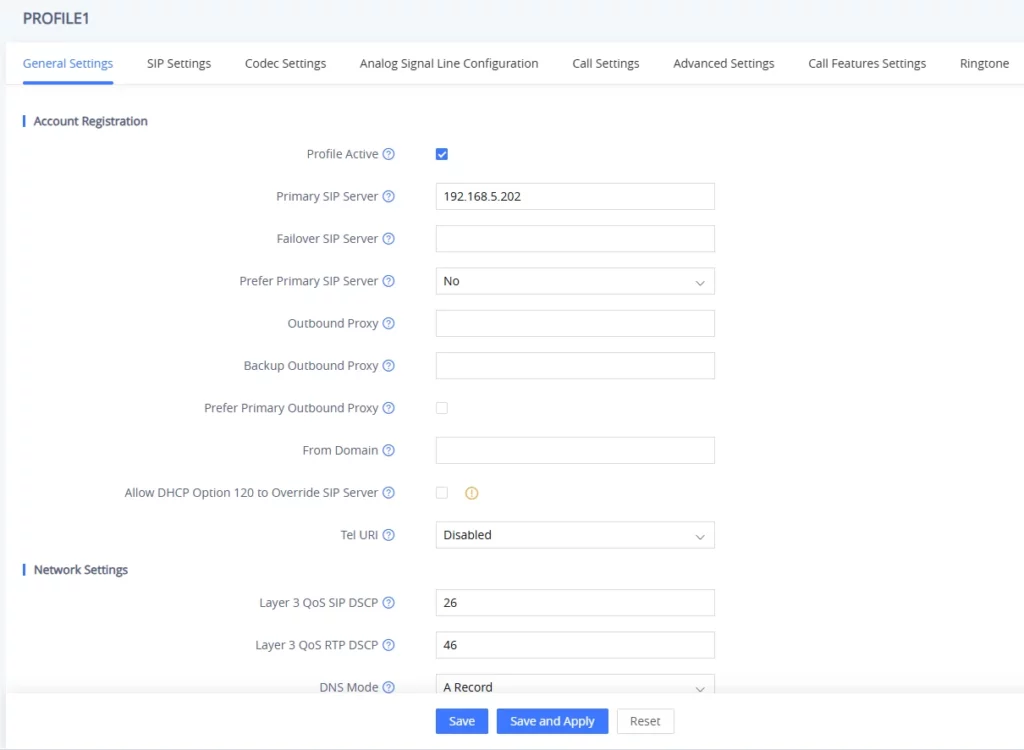Click the Account Registration section heading
This screenshot has width=1024, height=750.
91,121
